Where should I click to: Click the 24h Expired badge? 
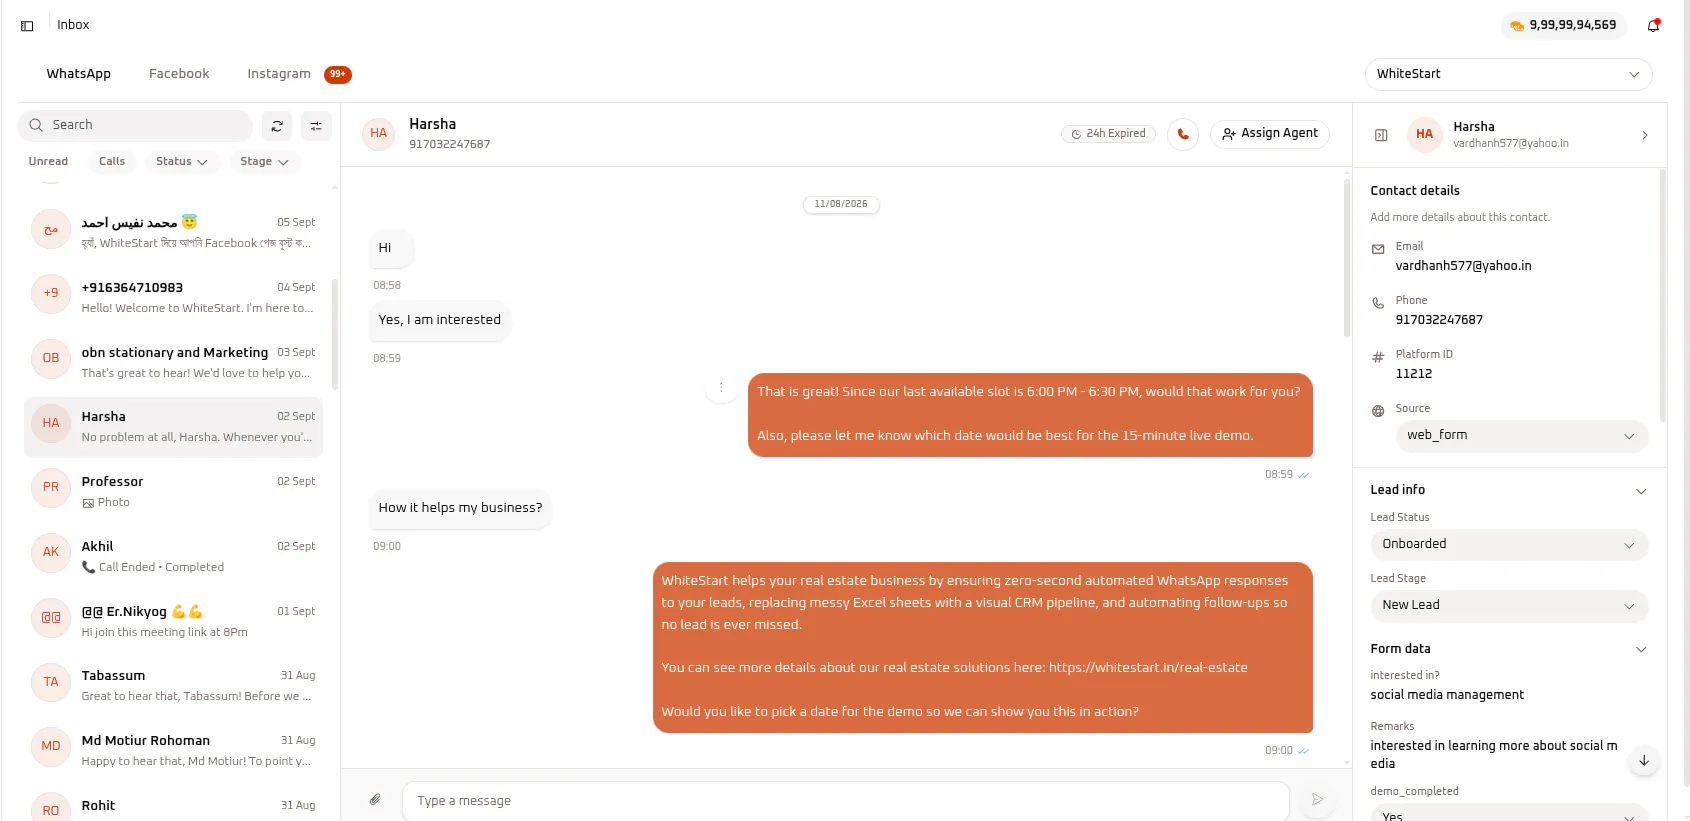(1109, 134)
